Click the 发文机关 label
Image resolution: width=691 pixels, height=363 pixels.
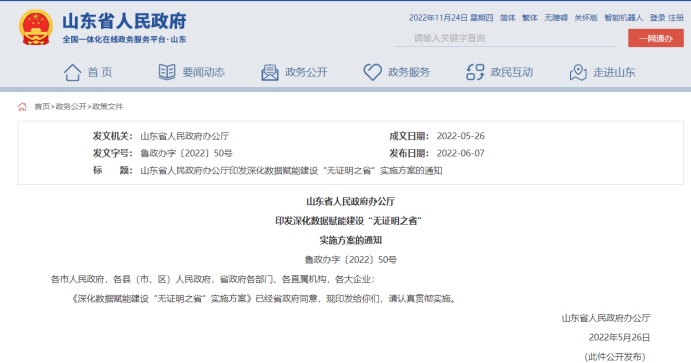(112, 136)
